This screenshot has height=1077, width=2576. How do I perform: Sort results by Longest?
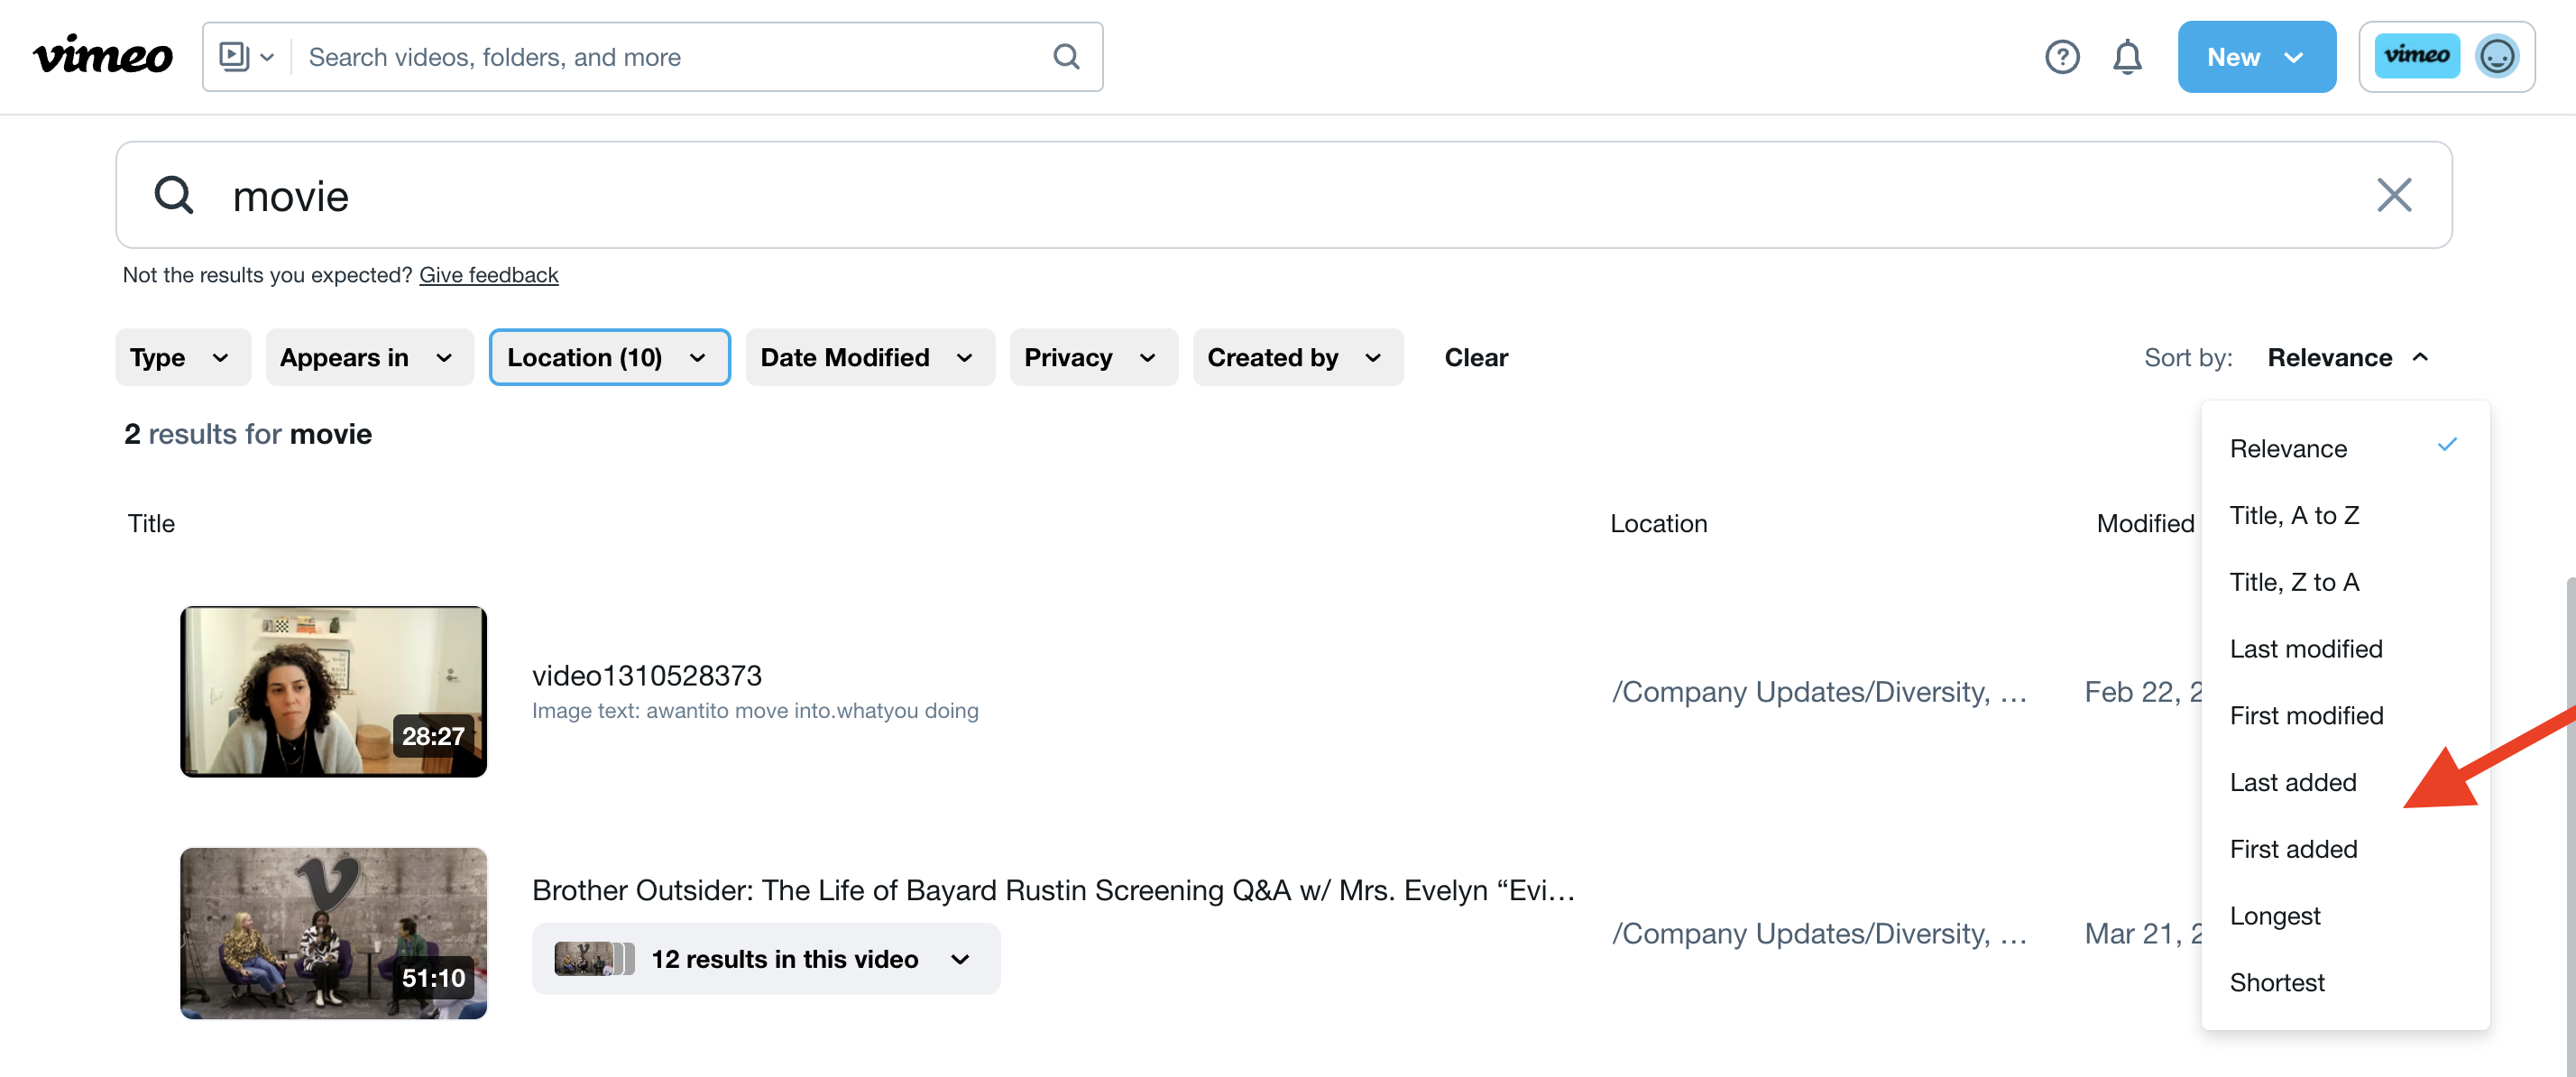2274,915
